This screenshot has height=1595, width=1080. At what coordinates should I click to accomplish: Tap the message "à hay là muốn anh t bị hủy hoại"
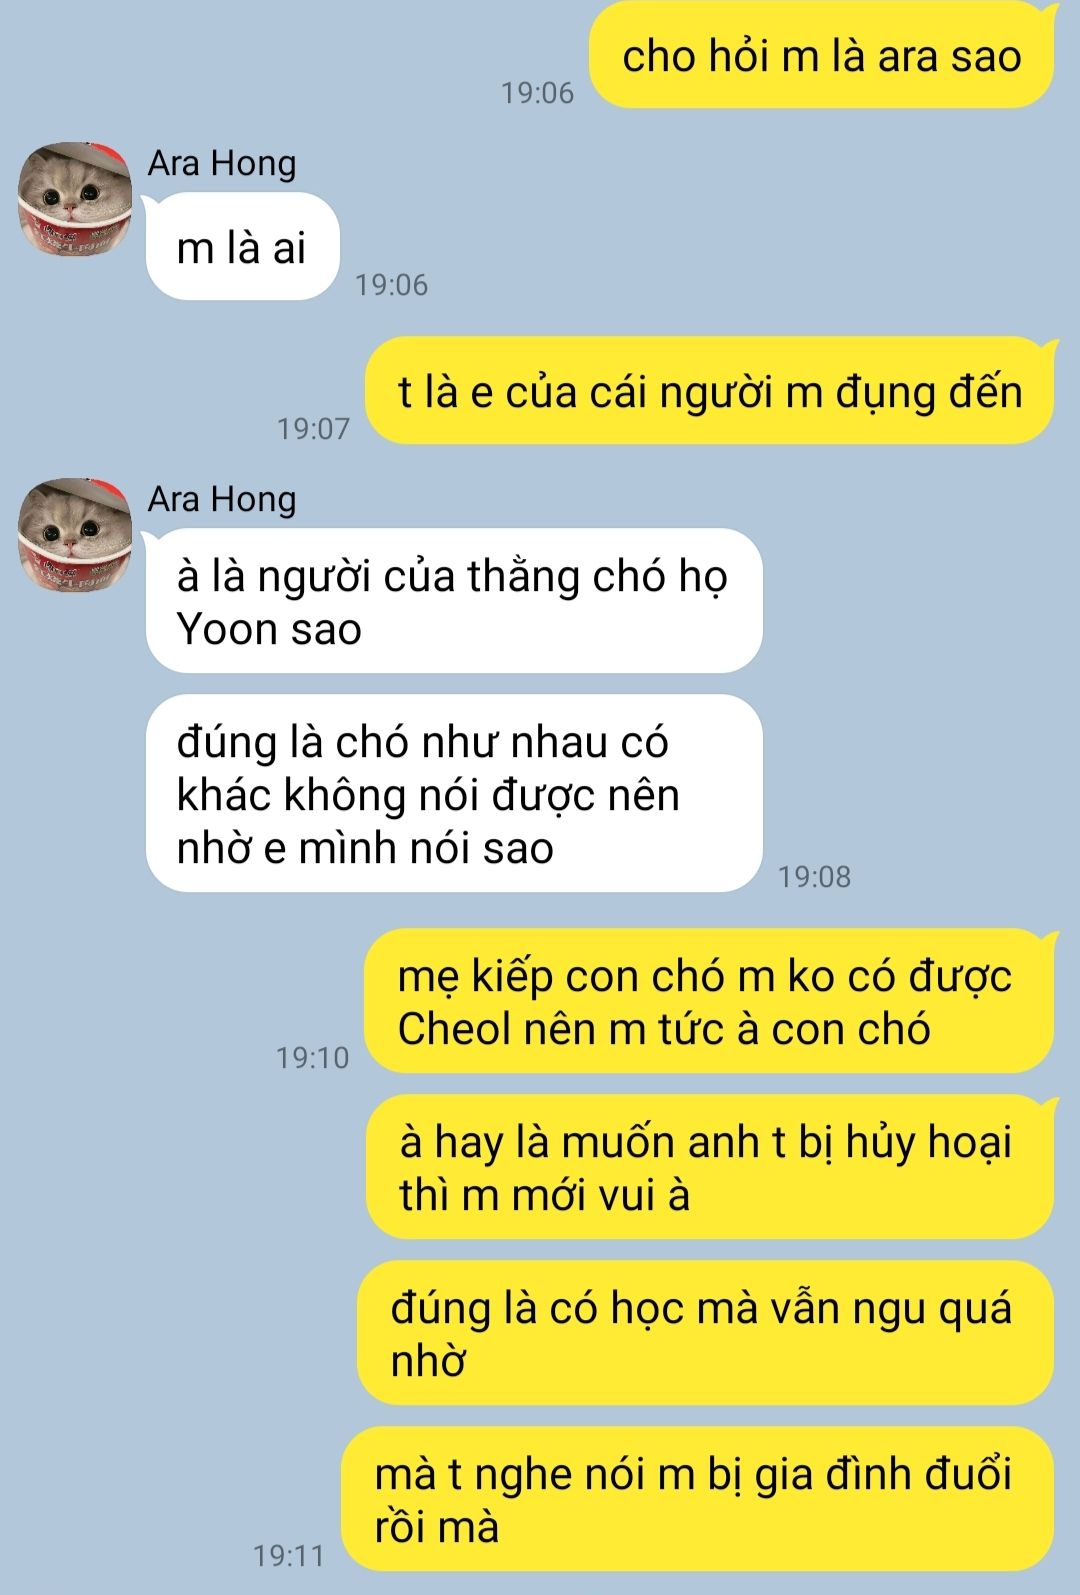pyautogui.click(x=709, y=1167)
